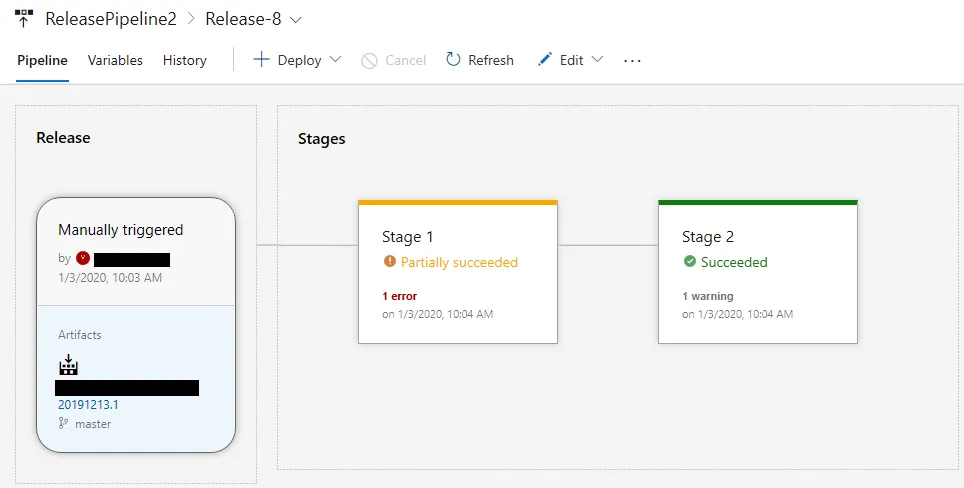Expand the Deploy dropdown arrow
Image resolution: width=964 pixels, height=488 pixels.
(x=336, y=60)
